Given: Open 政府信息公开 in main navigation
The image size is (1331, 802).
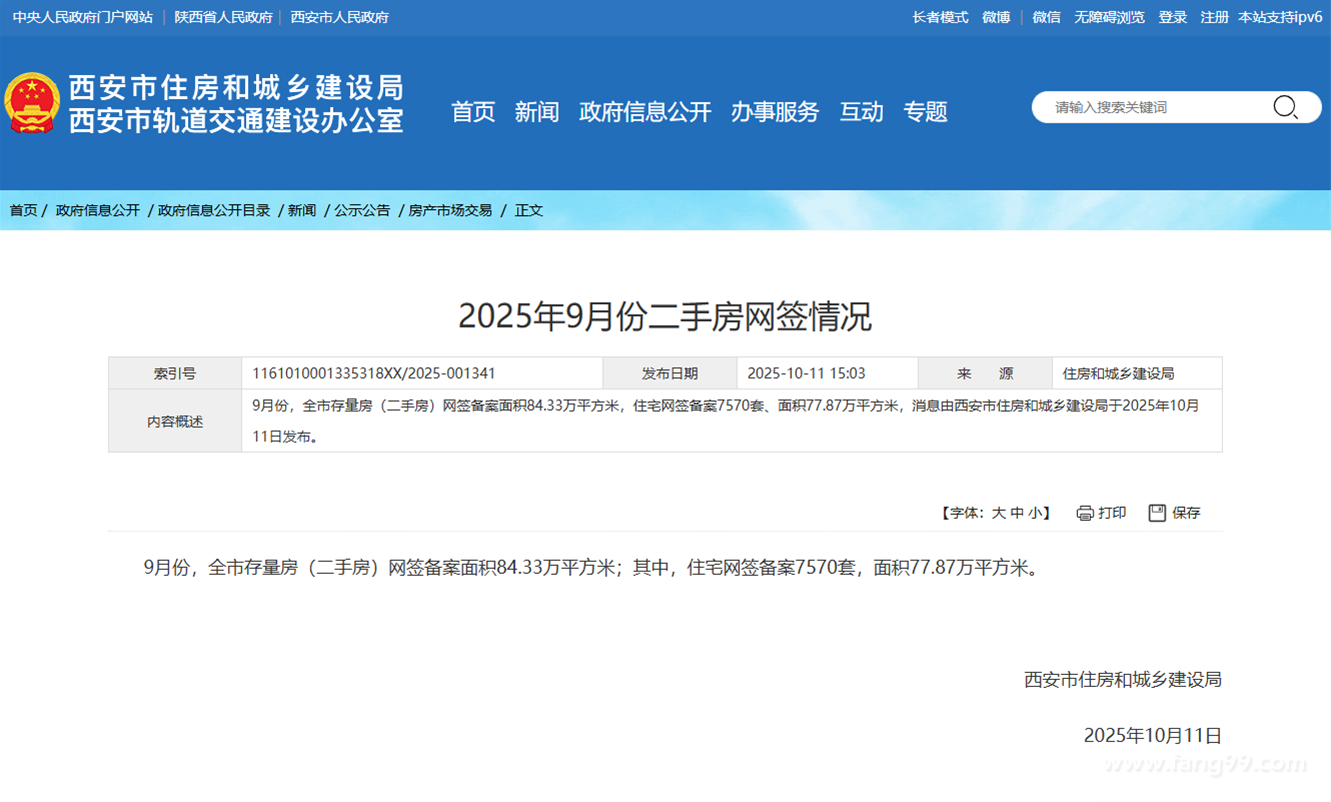Looking at the screenshot, I should (645, 112).
